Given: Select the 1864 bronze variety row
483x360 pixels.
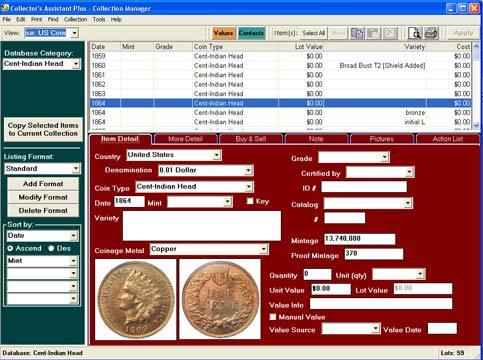Looking at the screenshot, I should pos(281,113).
